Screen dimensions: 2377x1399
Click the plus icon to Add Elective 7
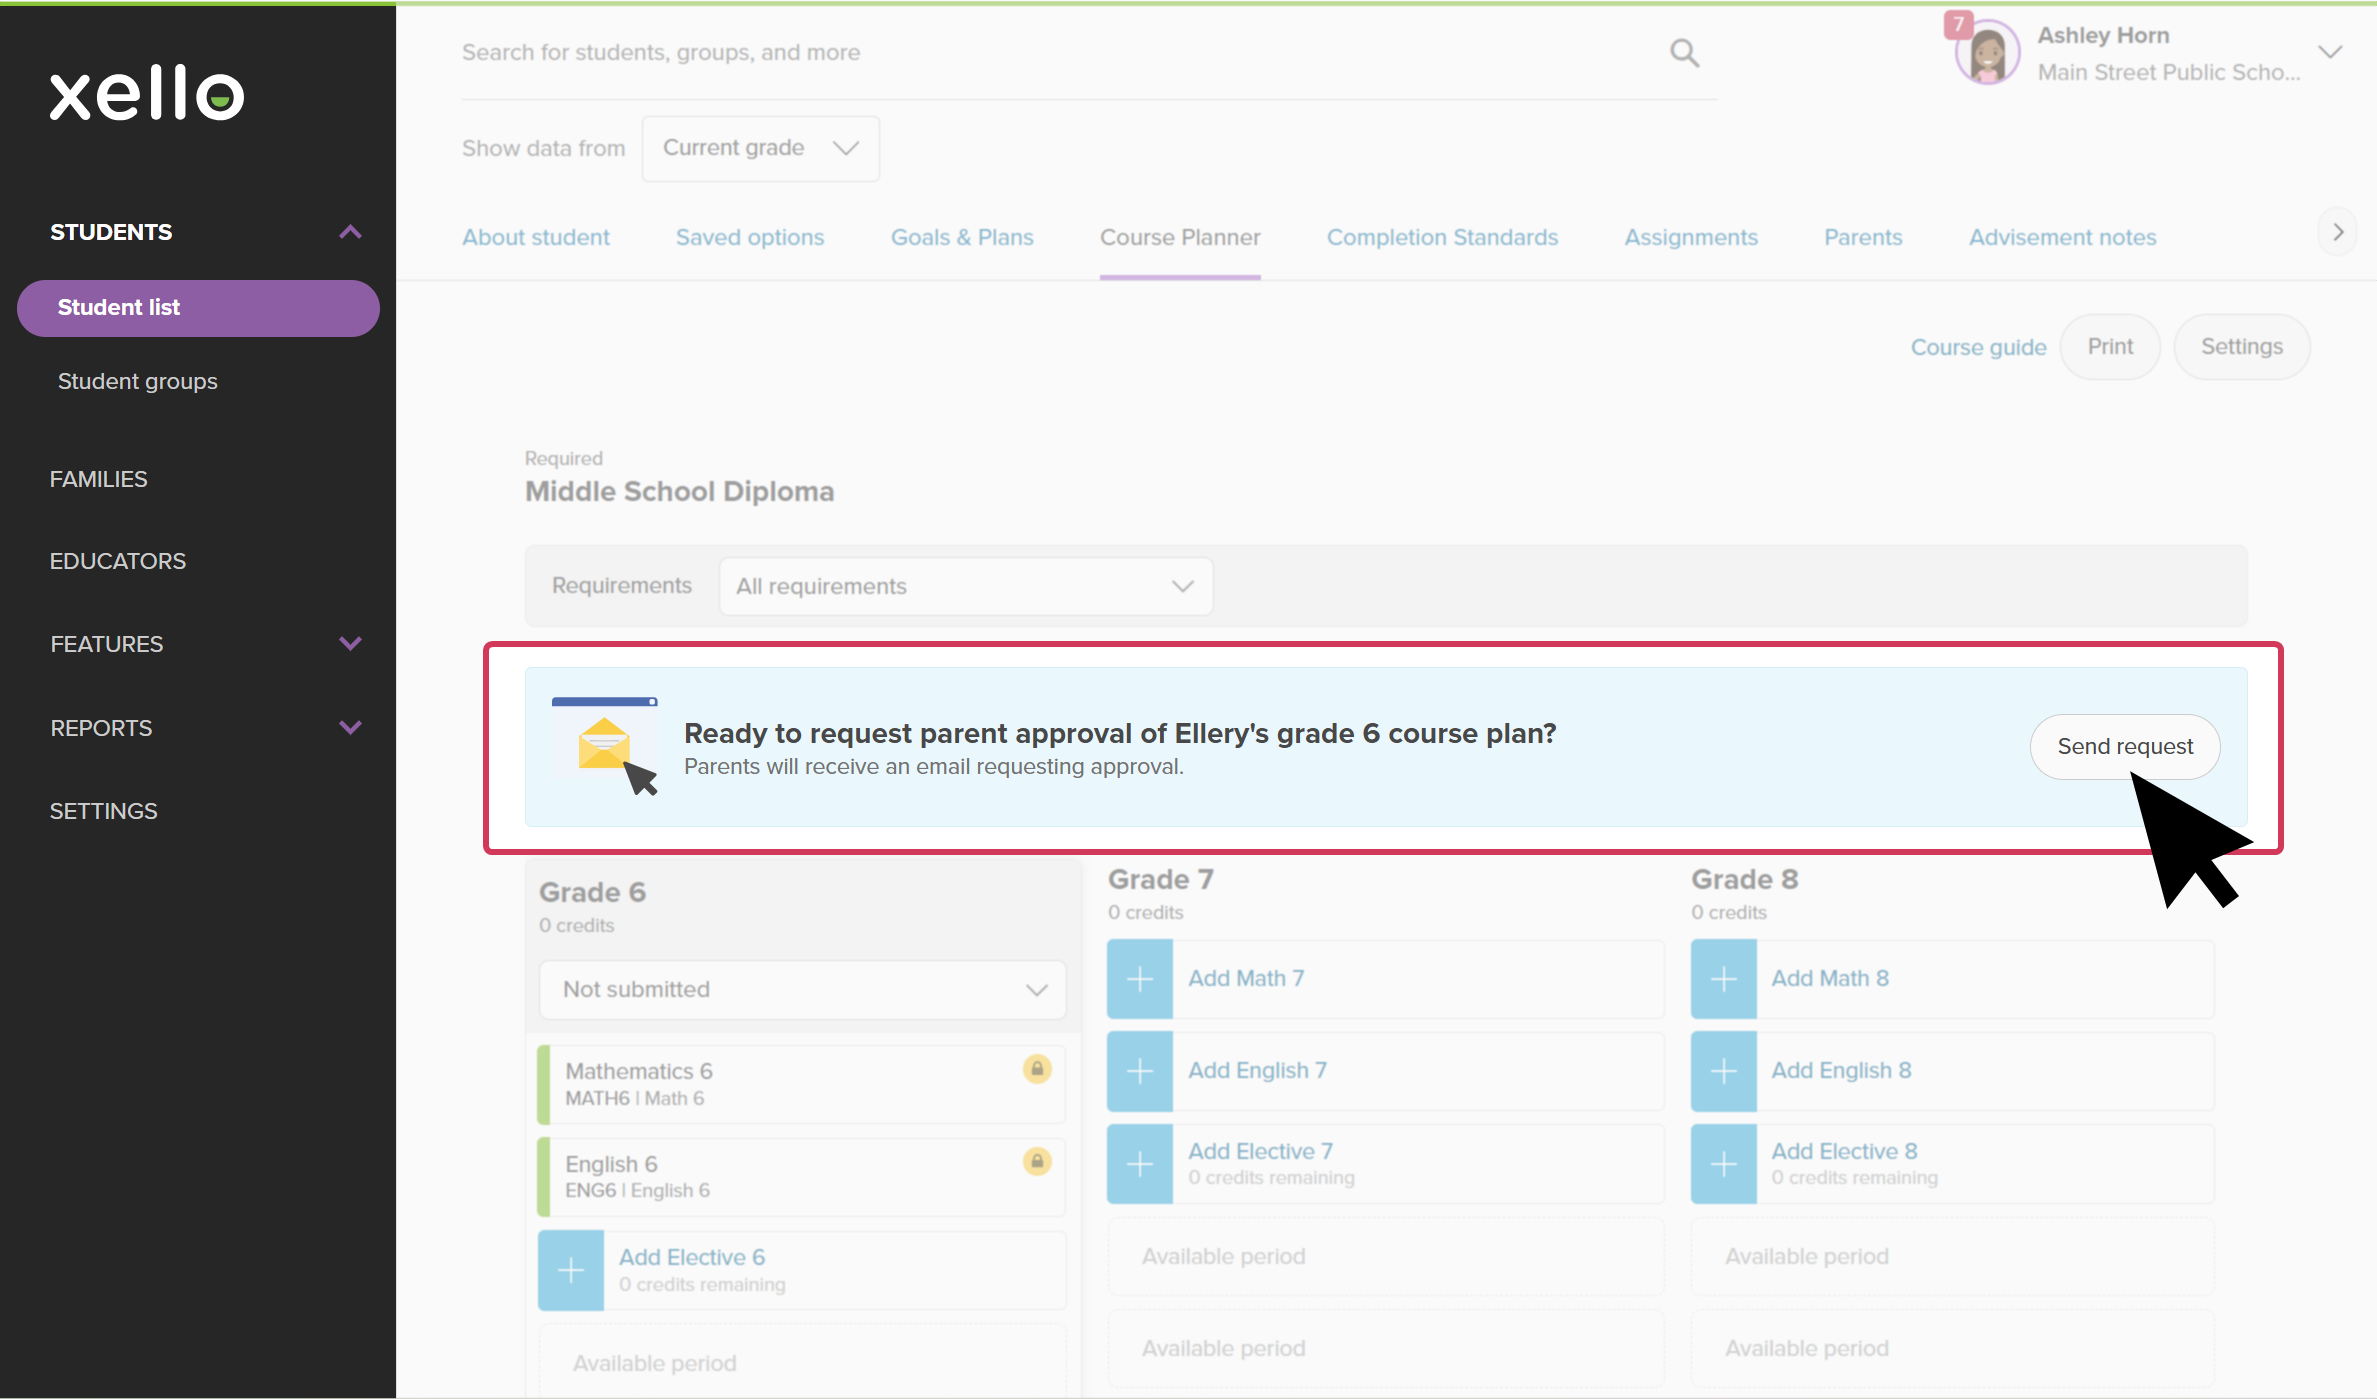pos(1139,1163)
